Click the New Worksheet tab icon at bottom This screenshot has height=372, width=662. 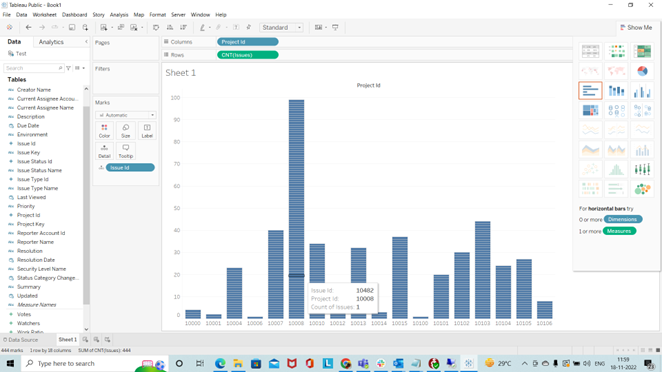tap(85, 339)
